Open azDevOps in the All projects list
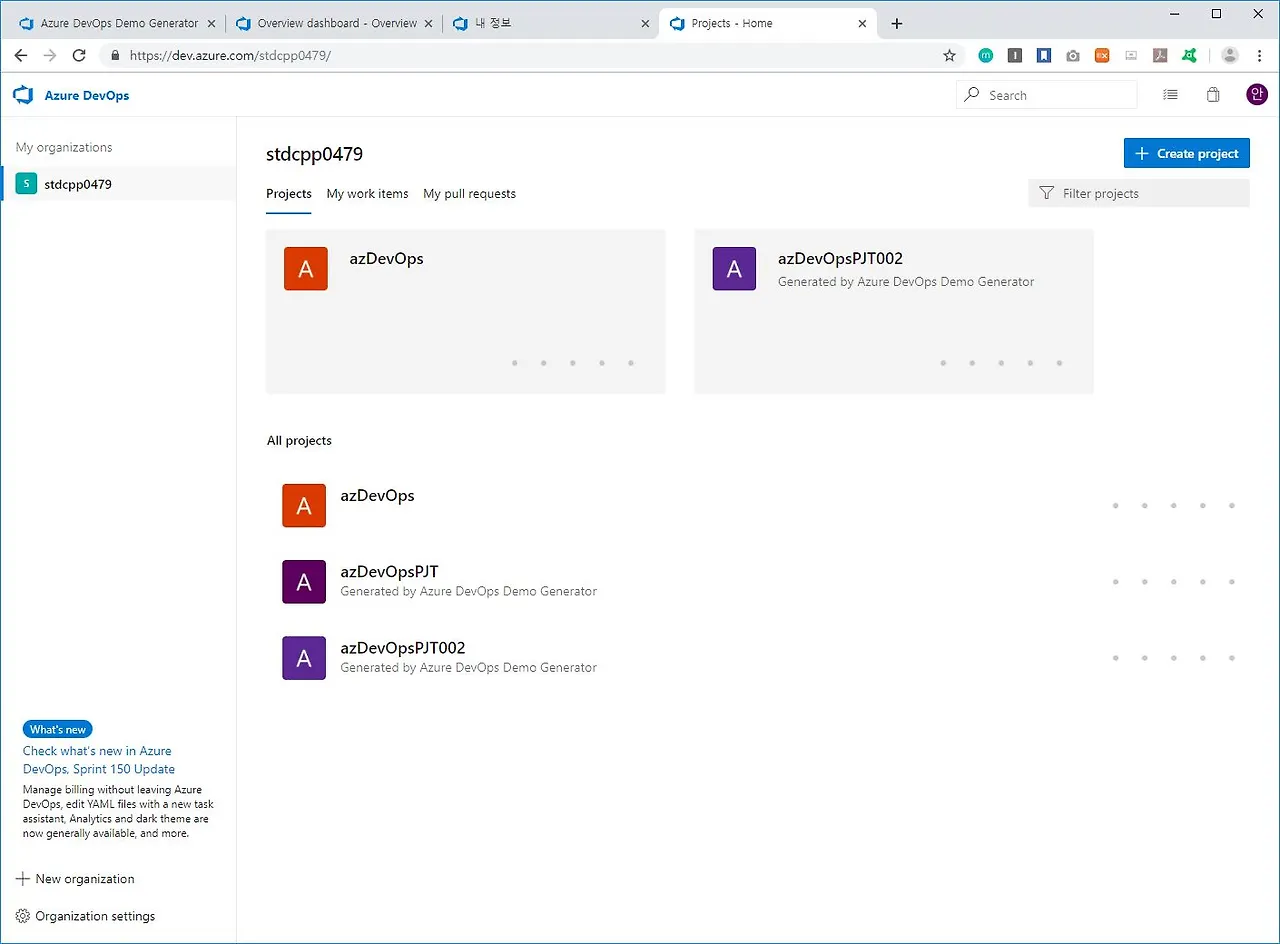Screen dimensions: 1280x944 377,495
